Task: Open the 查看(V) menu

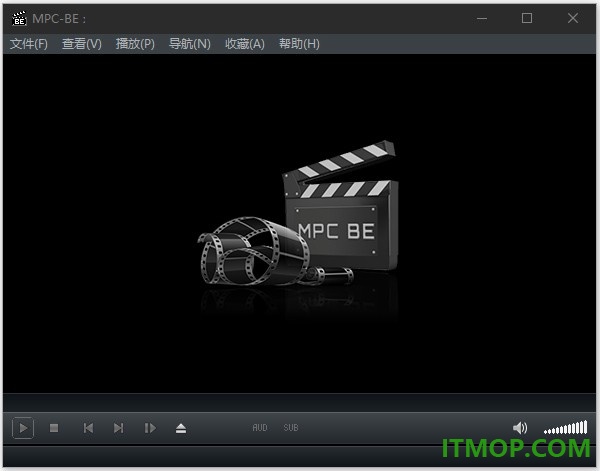Action: (82, 44)
